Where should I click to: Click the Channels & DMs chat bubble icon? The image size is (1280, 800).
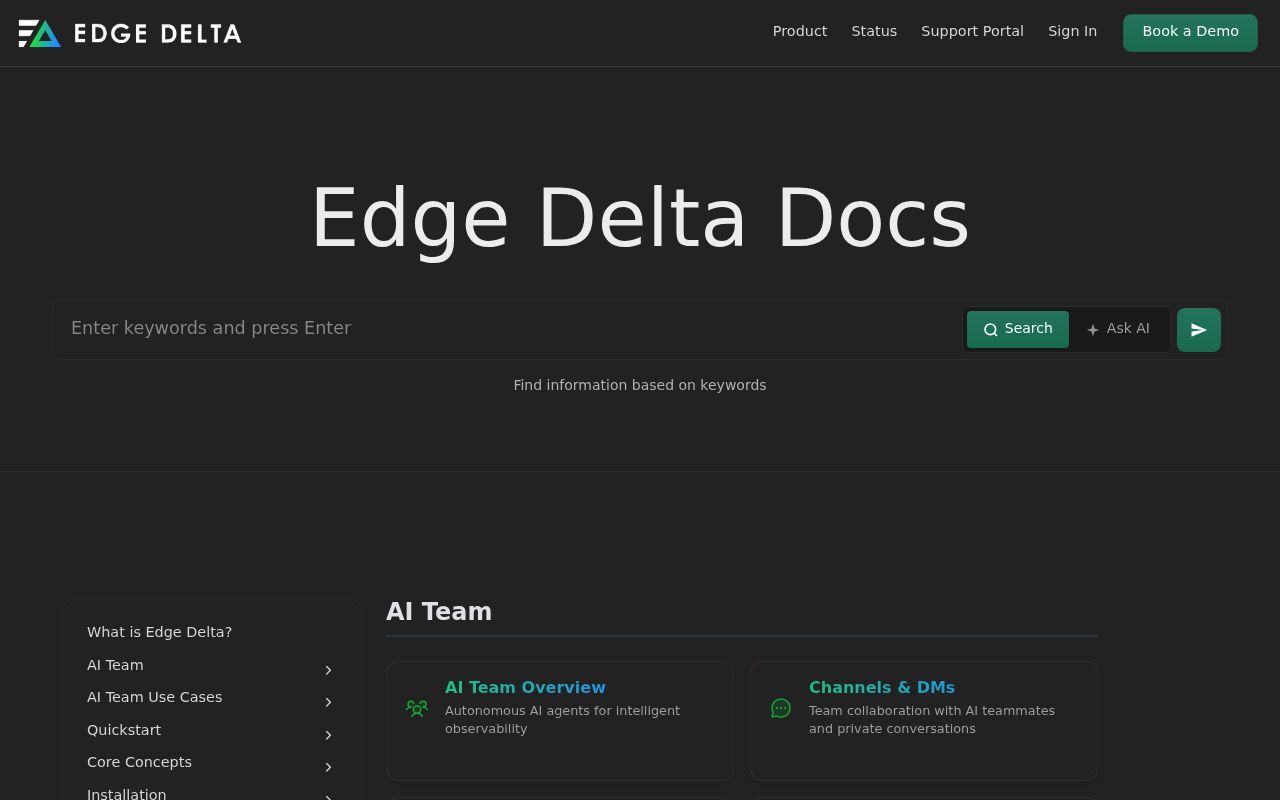[781, 708]
